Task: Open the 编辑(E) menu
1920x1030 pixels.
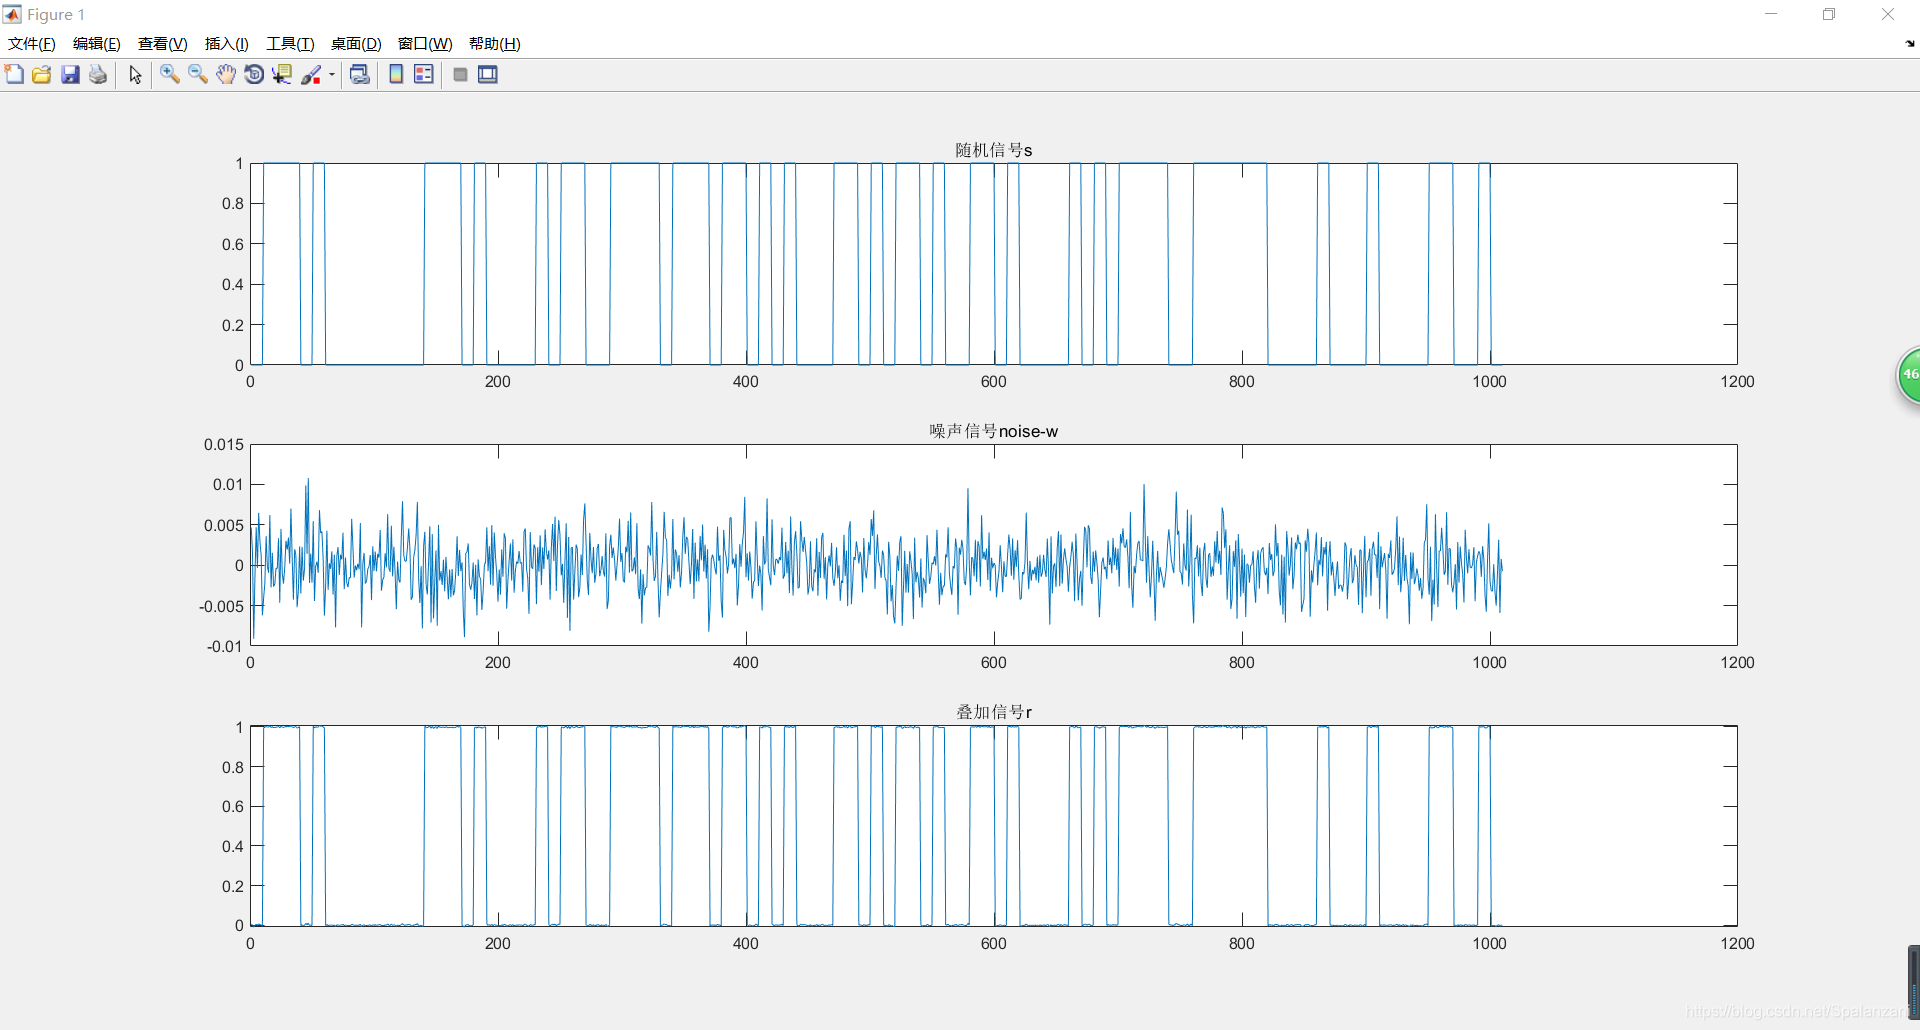Action: pyautogui.click(x=97, y=44)
